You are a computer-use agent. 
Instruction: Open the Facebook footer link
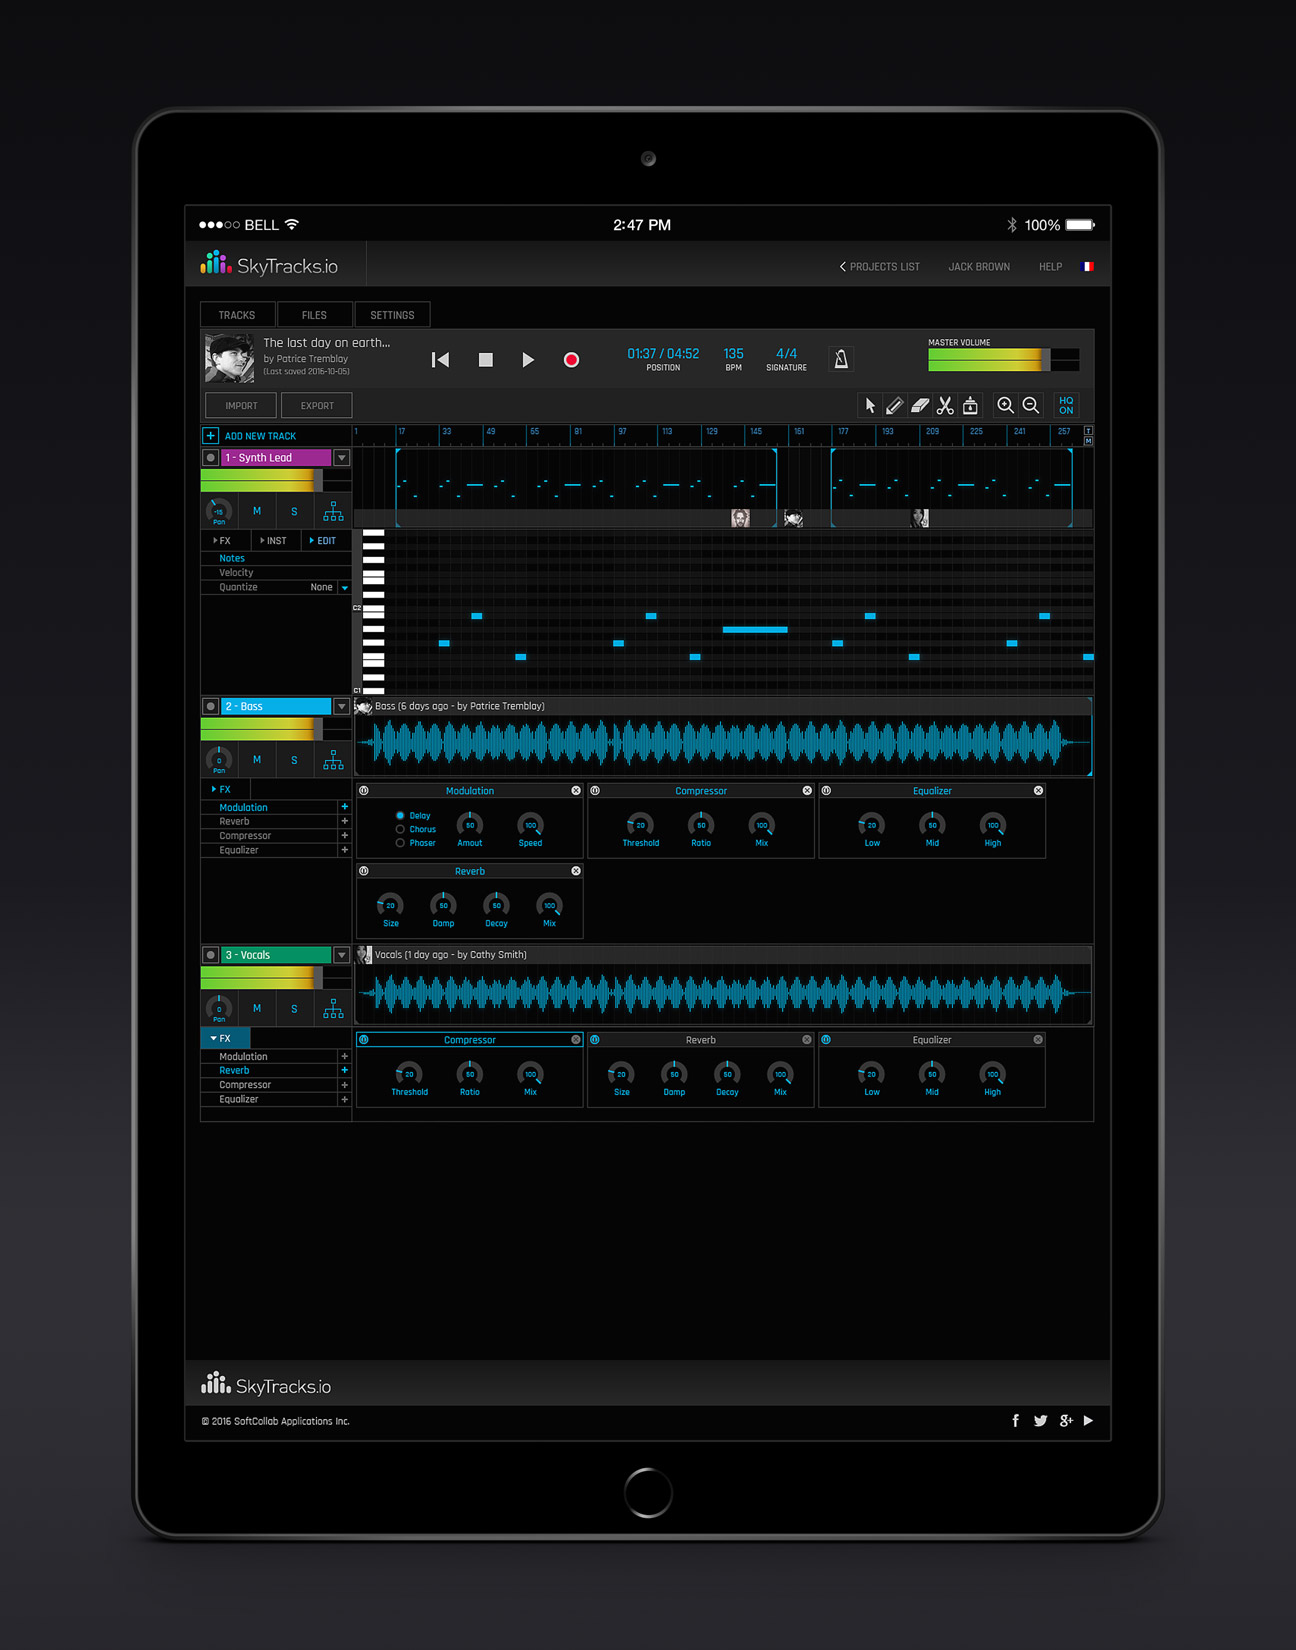coord(1016,1421)
